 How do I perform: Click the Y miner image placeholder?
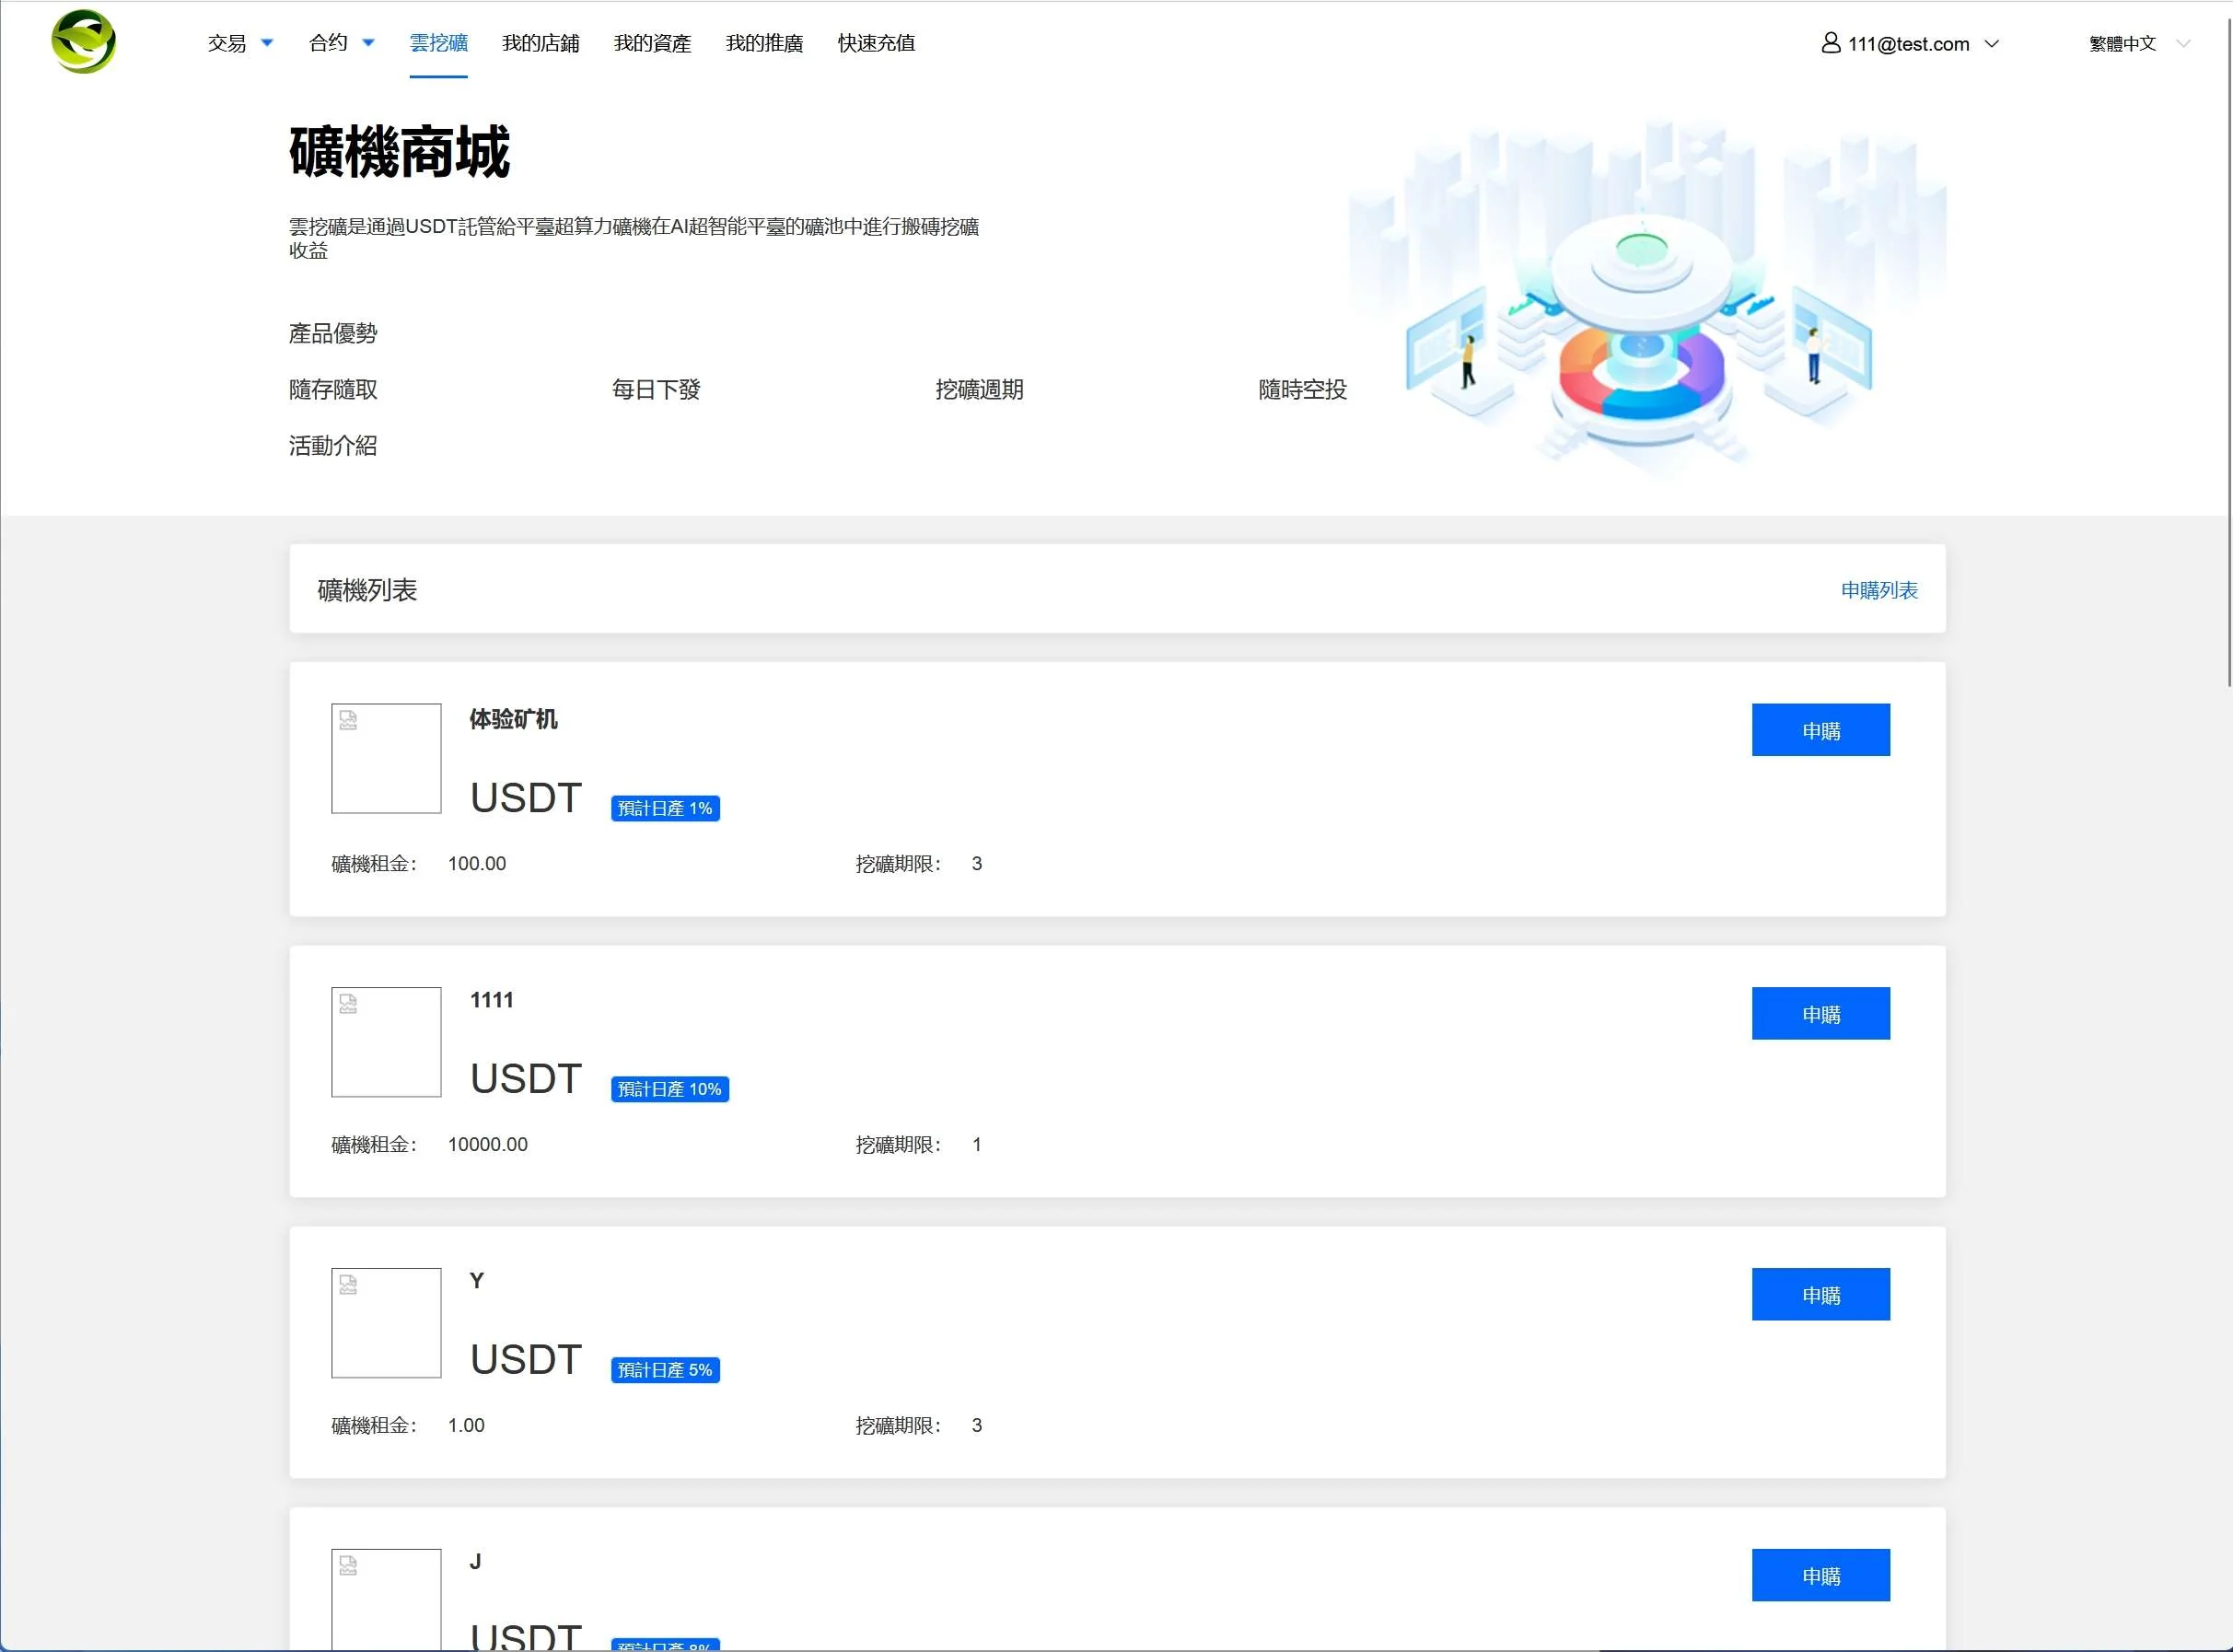point(386,1322)
